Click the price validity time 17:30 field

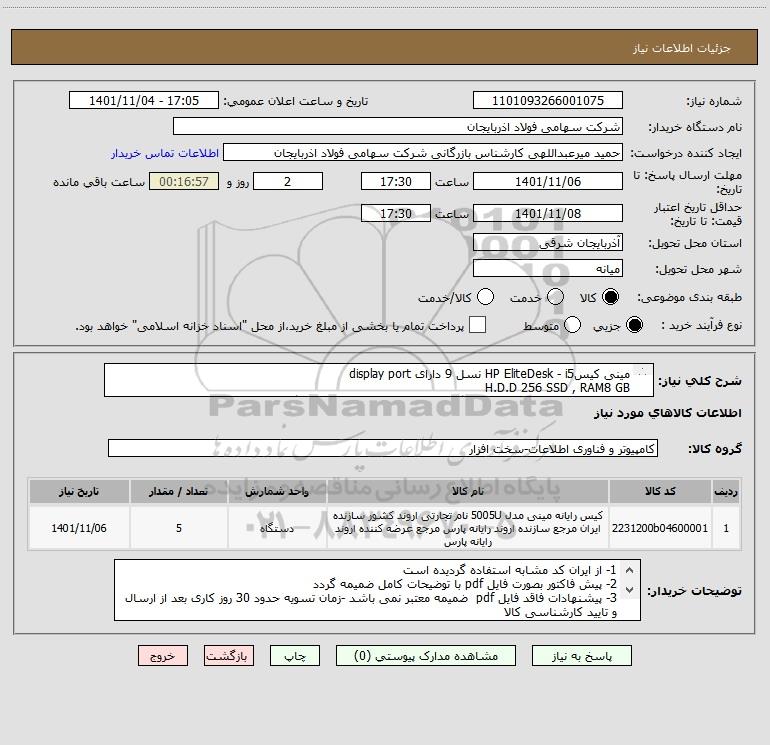click(x=396, y=213)
